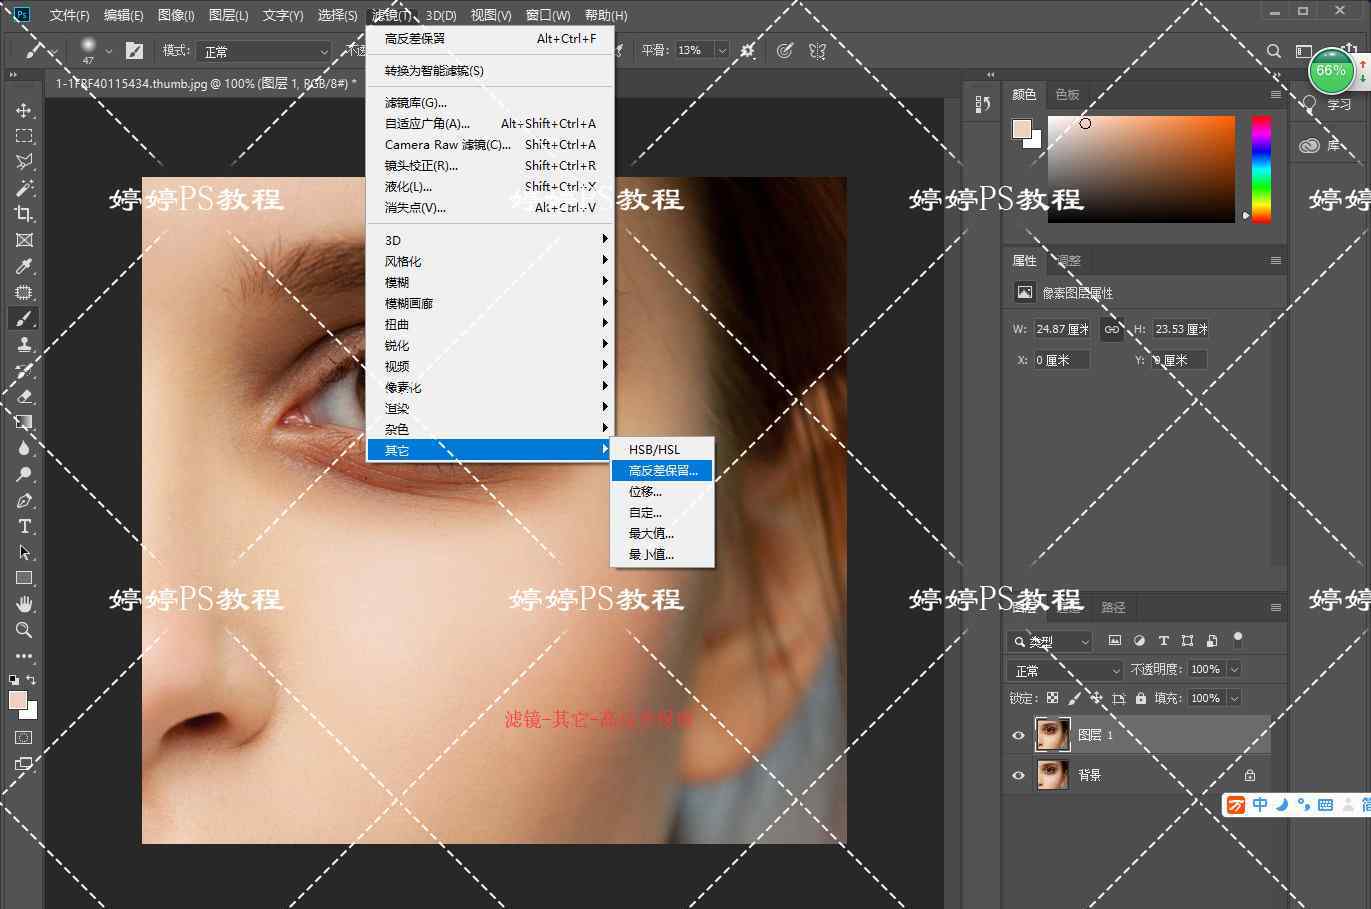Open the extra tools ellipsis menu

point(24,656)
